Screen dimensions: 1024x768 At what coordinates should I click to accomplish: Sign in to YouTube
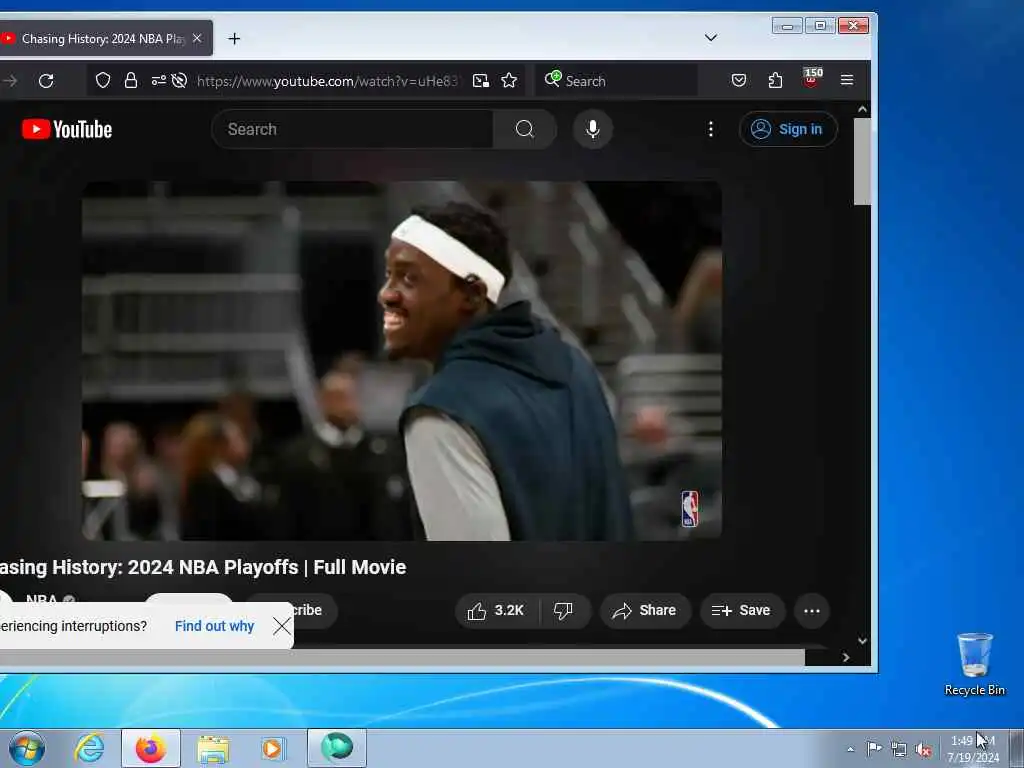coord(788,129)
